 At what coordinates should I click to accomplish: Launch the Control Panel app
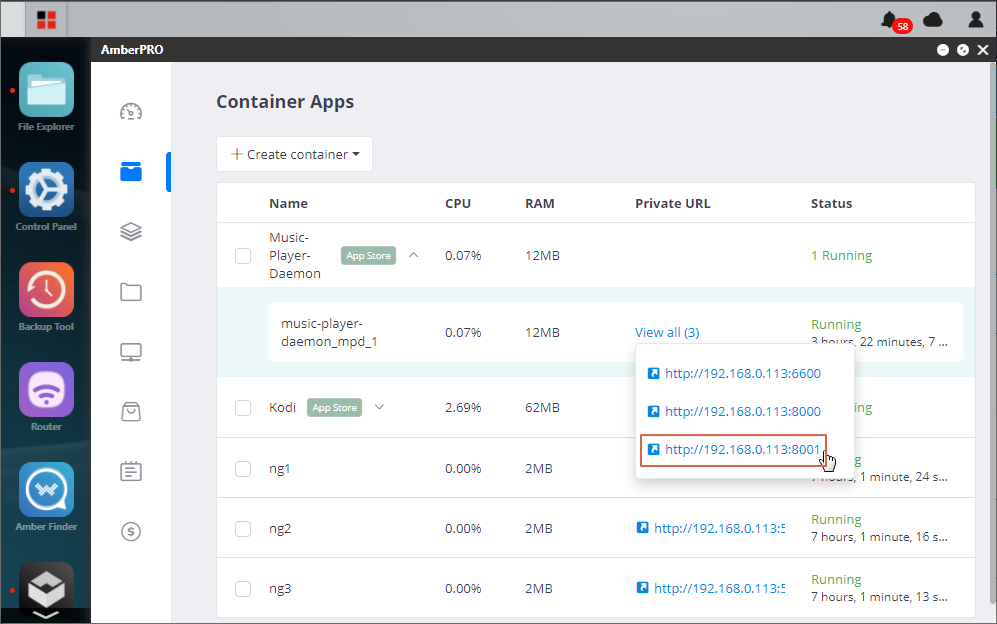[x=46, y=190]
